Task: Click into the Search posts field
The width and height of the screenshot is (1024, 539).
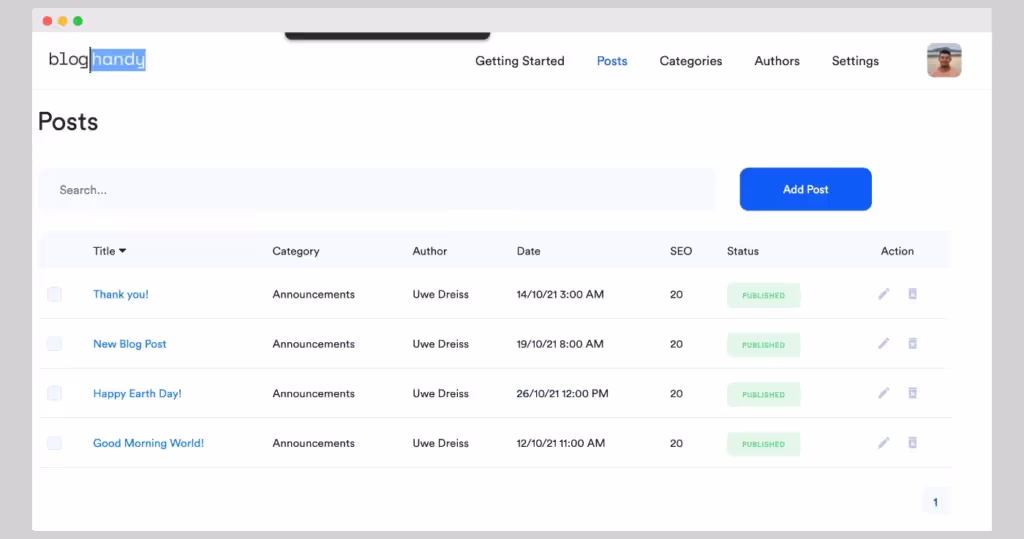Action: (376, 190)
